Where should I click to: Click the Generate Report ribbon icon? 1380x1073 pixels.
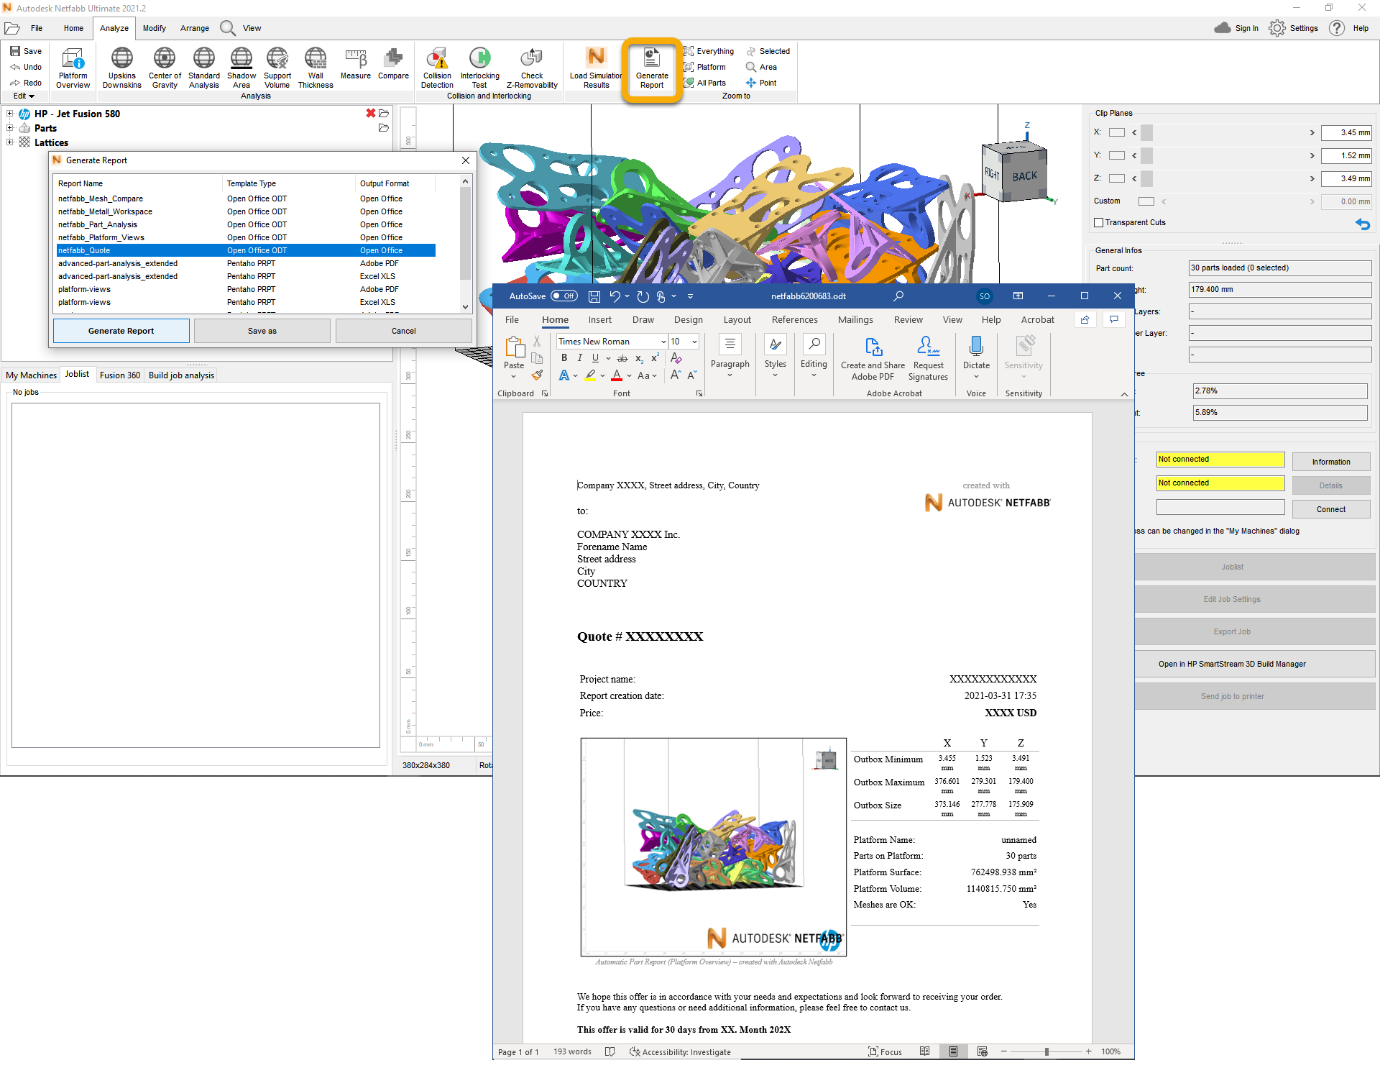(x=652, y=68)
